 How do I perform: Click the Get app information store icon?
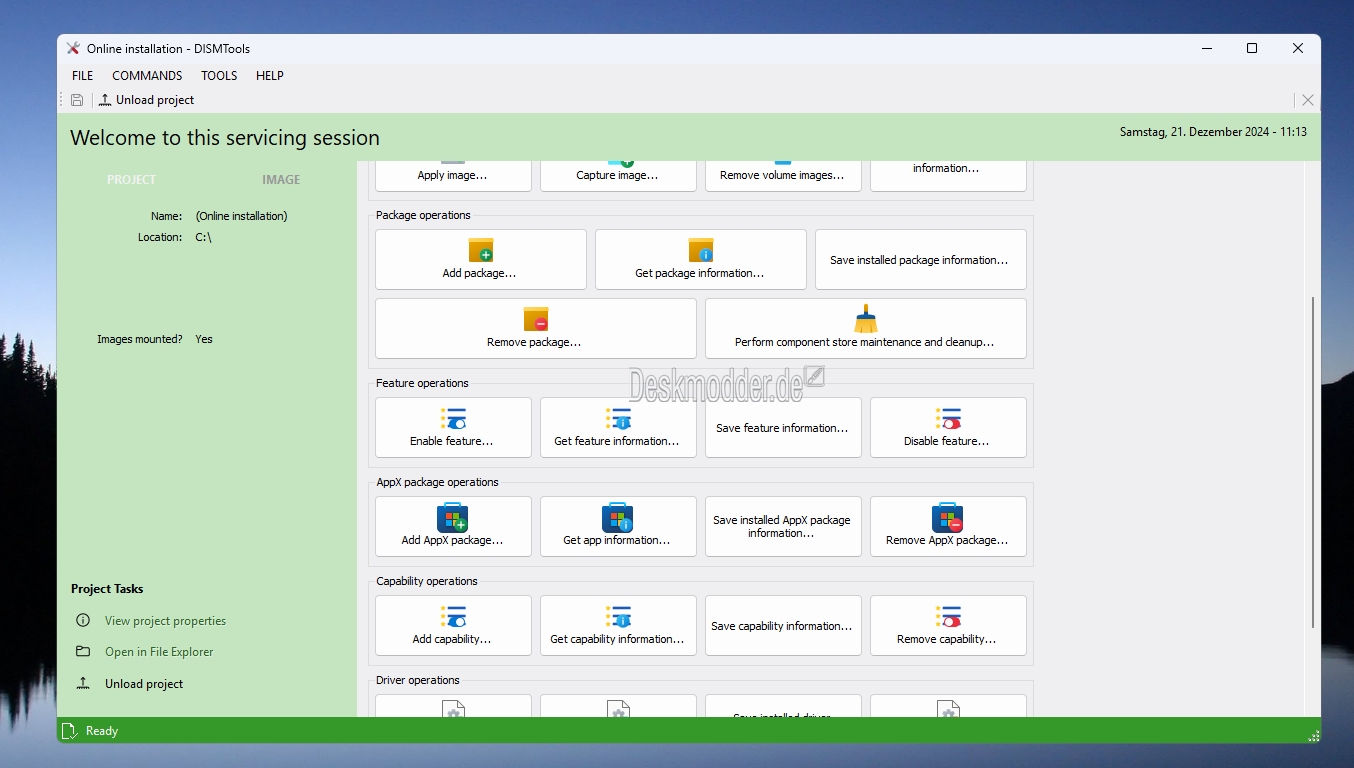click(618, 517)
